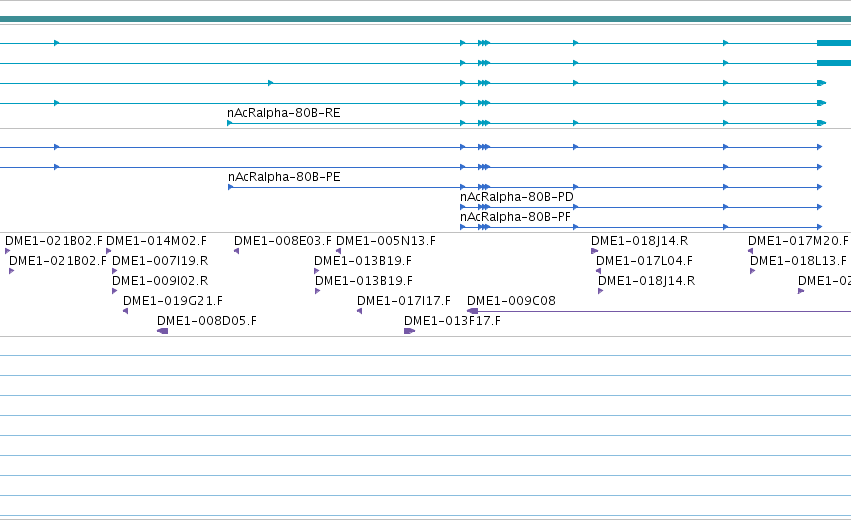Select the nAcRalpha-80B-PD transcript label
The height and width of the screenshot is (520, 851).
coord(517,197)
